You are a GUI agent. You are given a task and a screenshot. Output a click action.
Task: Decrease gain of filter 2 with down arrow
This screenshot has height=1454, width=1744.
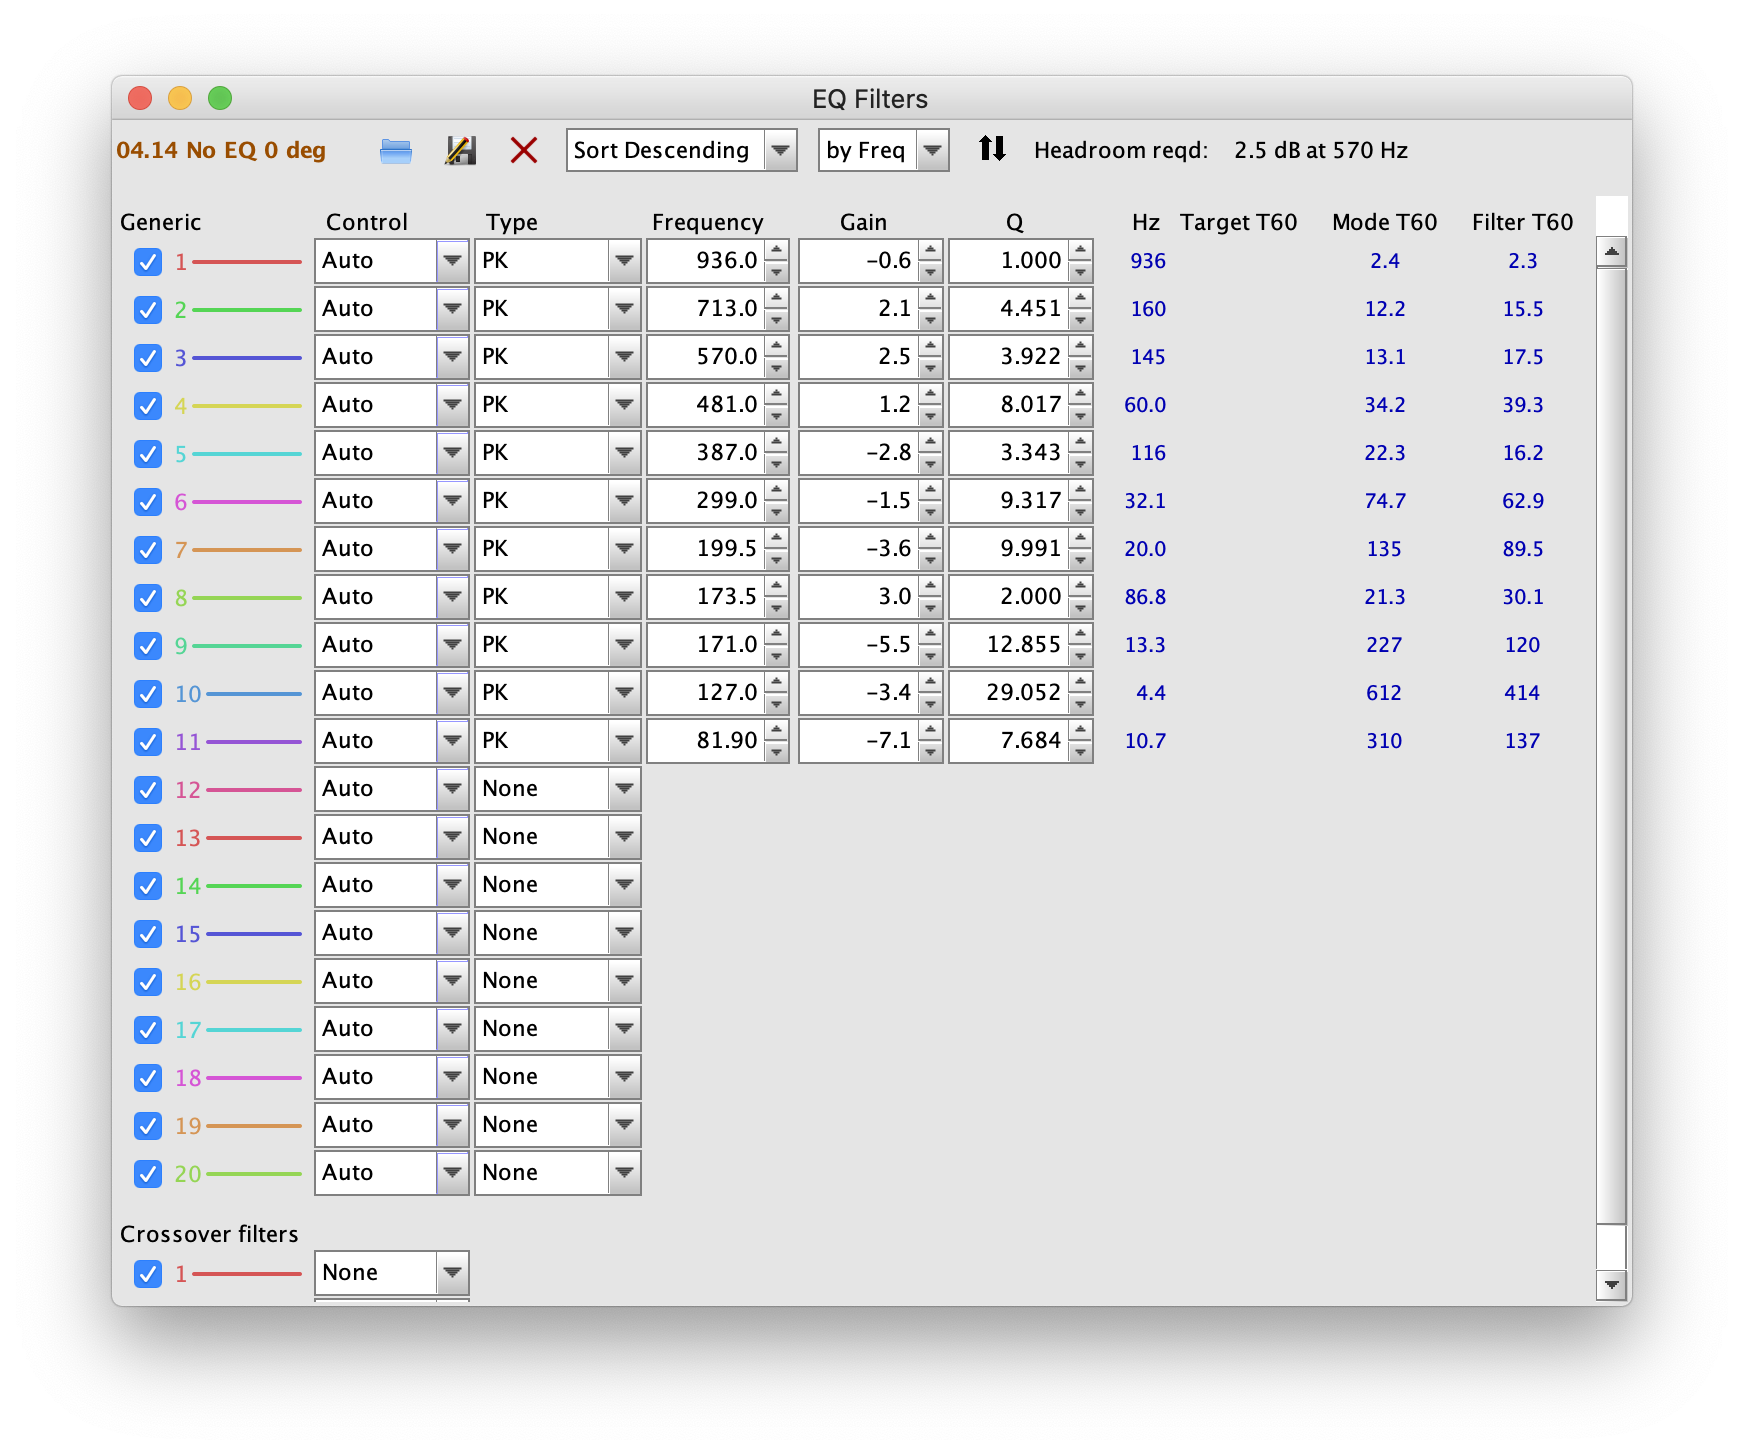931,320
